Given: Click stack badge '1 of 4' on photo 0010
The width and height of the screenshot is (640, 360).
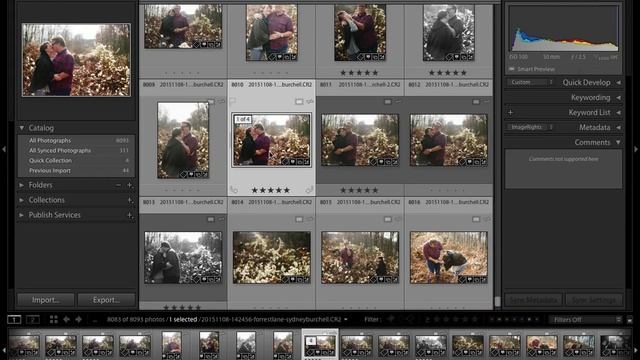Looking at the screenshot, I should (243, 119).
